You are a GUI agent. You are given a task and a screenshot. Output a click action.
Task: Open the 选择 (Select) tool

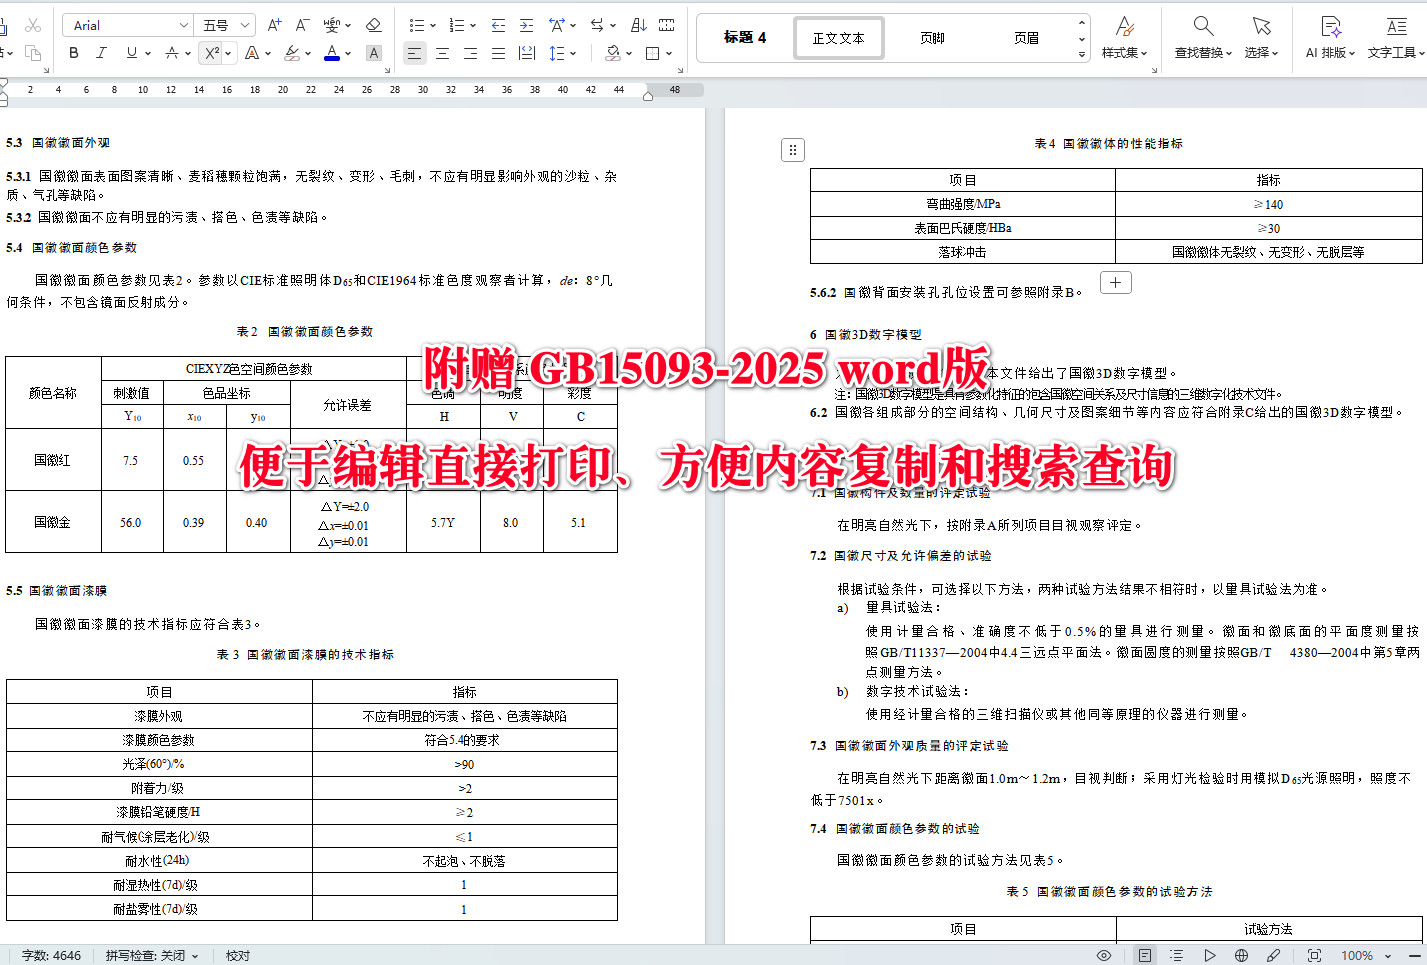tap(1259, 35)
